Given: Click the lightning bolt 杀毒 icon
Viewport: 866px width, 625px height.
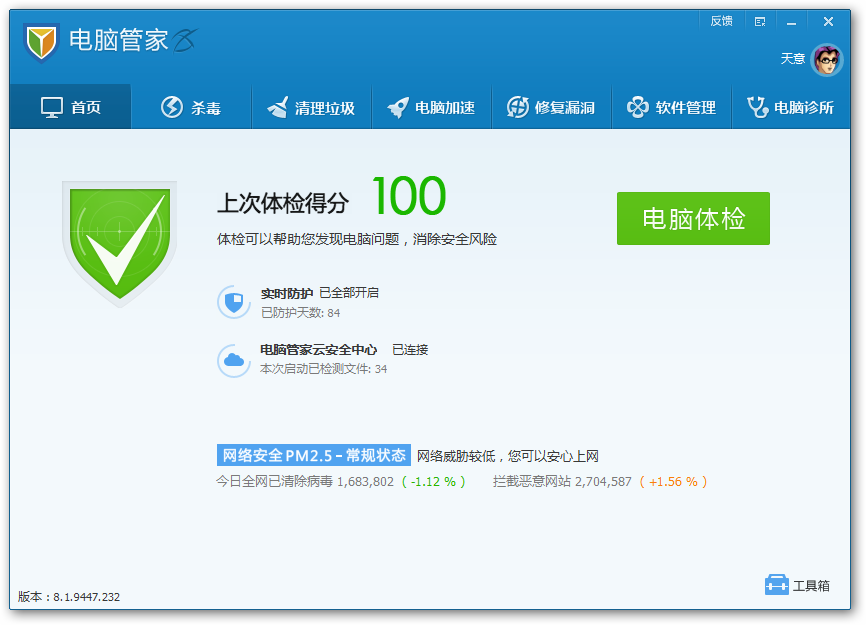Looking at the screenshot, I should [x=172, y=107].
